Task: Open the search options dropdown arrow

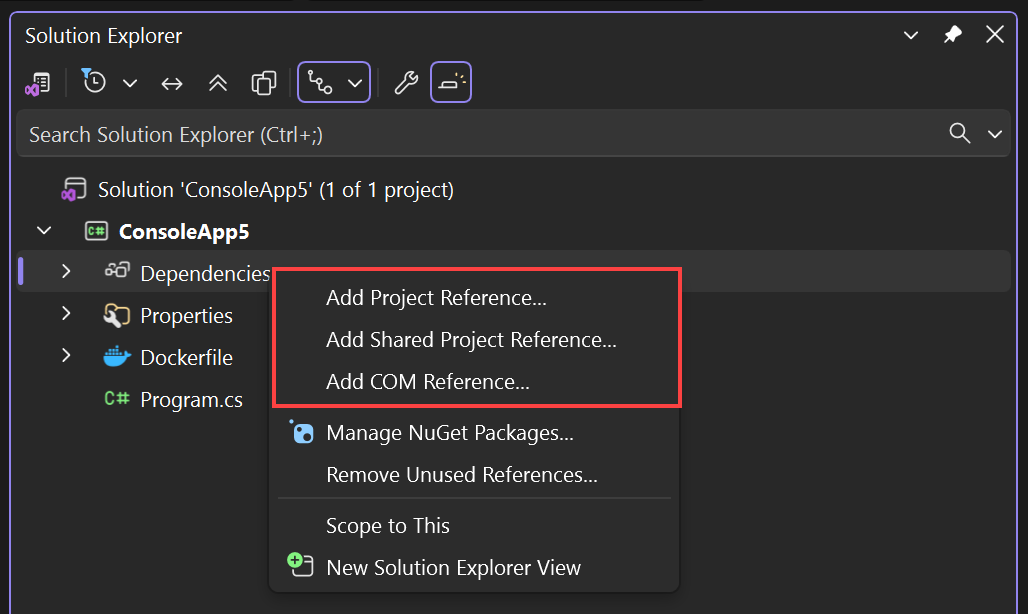Action: pos(994,133)
